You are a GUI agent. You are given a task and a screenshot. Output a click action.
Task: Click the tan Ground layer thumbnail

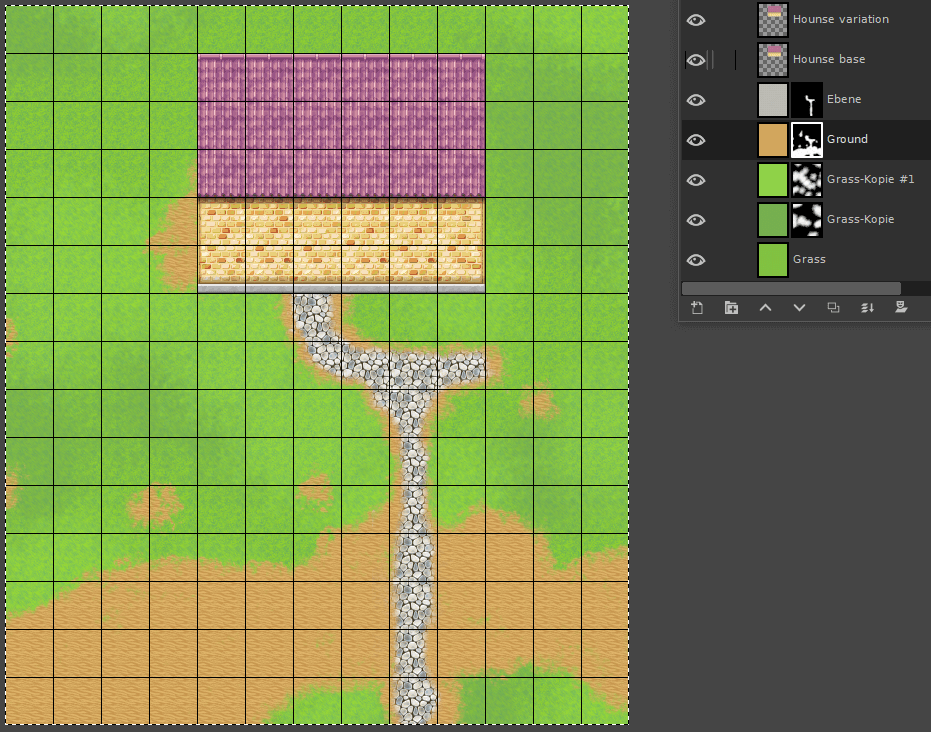pyautogui.click(x=773, y=140)
